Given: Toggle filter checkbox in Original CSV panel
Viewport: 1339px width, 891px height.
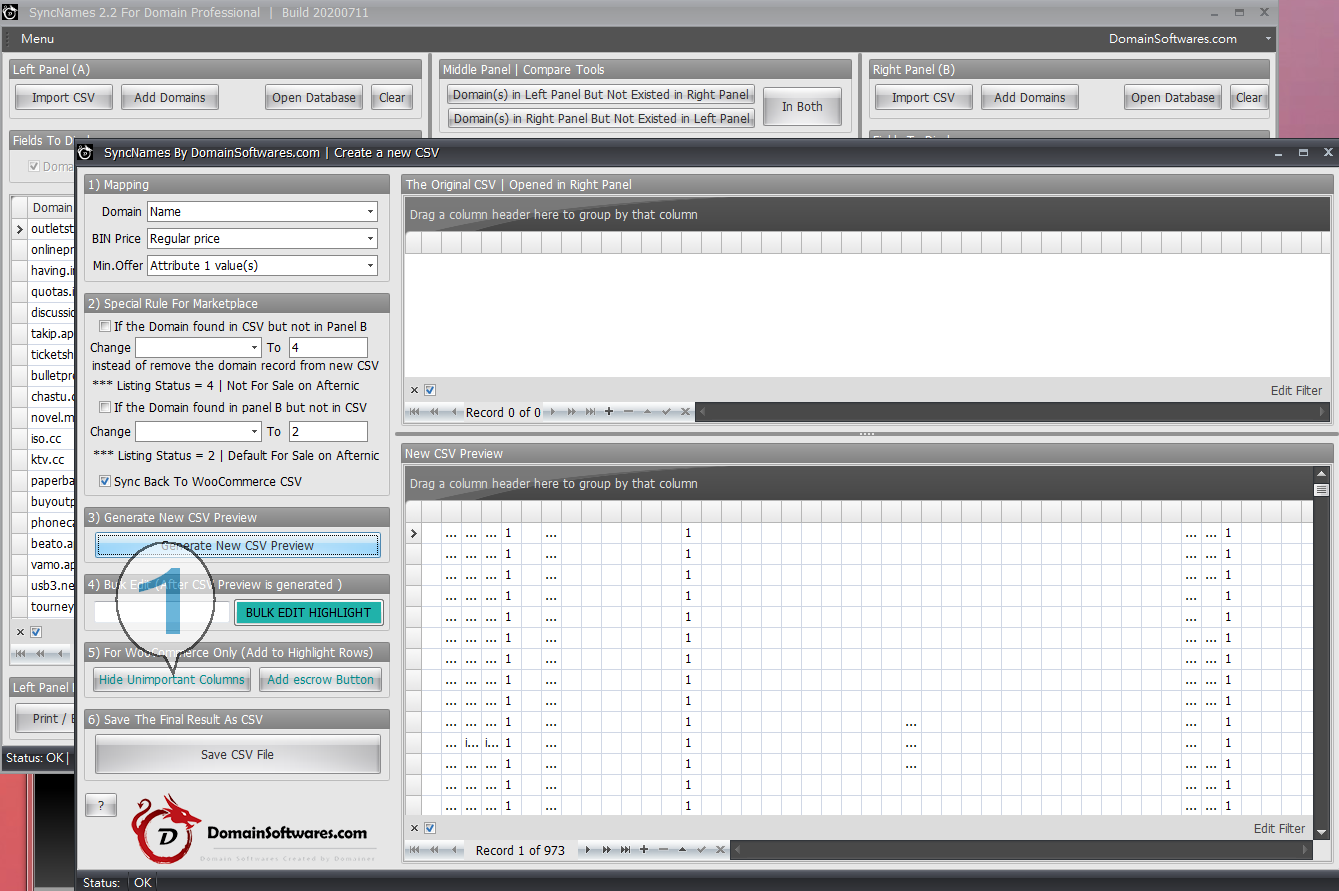Looking at the screenshot, I should tap(430, 390).
